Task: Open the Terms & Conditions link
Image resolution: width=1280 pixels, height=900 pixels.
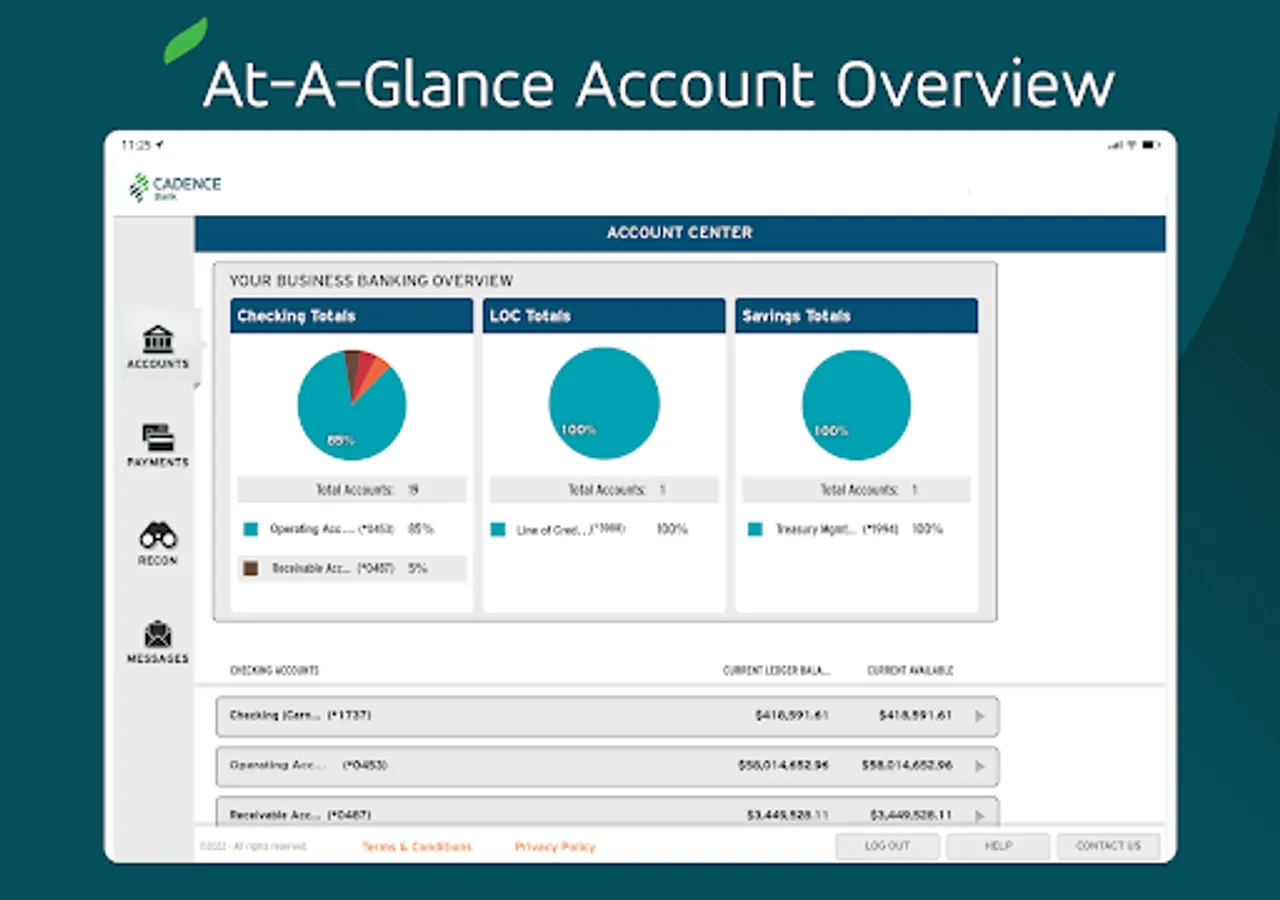Action: coord(417,847)
